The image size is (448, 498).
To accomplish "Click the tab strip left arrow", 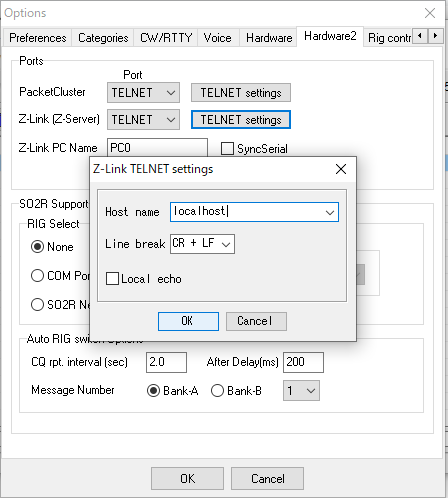I will tap(420, 35).
